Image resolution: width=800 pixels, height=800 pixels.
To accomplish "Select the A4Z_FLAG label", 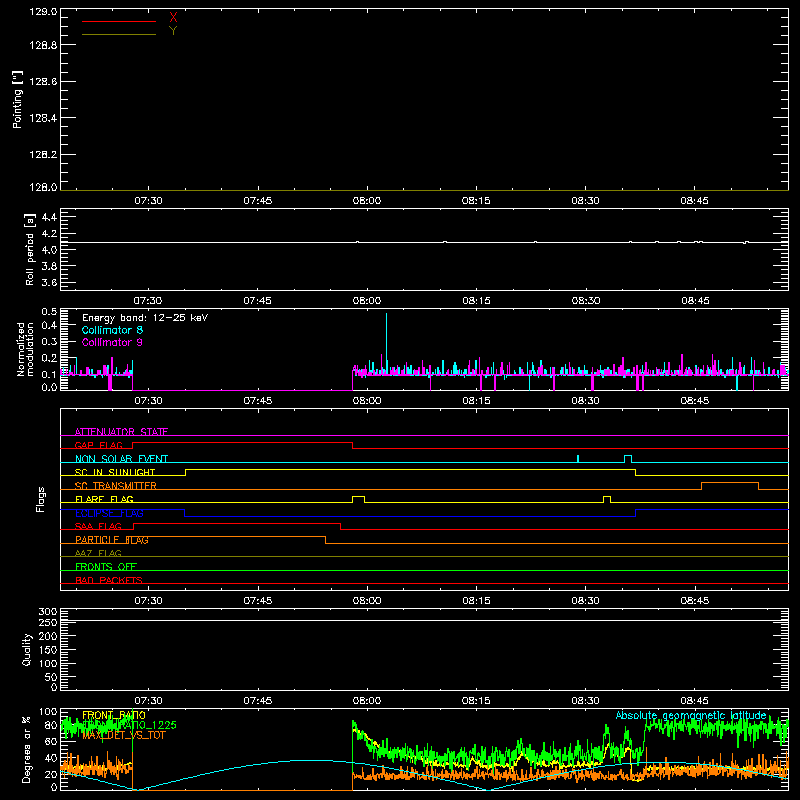I will [x=98, y=553].
